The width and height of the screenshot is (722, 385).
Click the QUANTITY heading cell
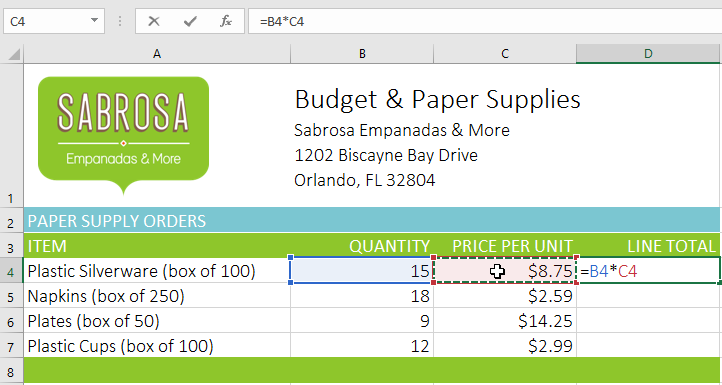click(362, 246)
